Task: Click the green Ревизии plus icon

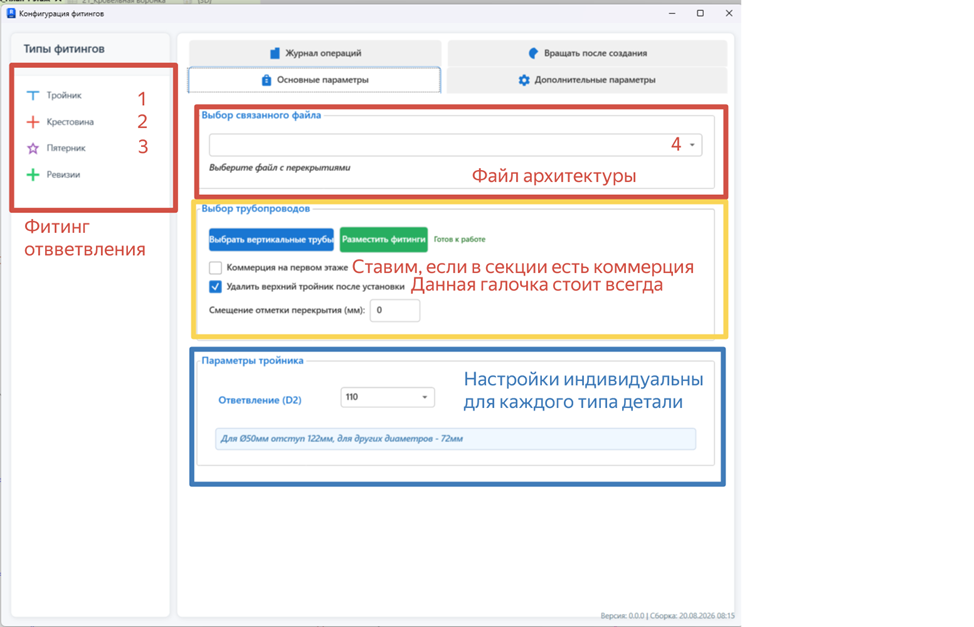Action: click(33, 175)
